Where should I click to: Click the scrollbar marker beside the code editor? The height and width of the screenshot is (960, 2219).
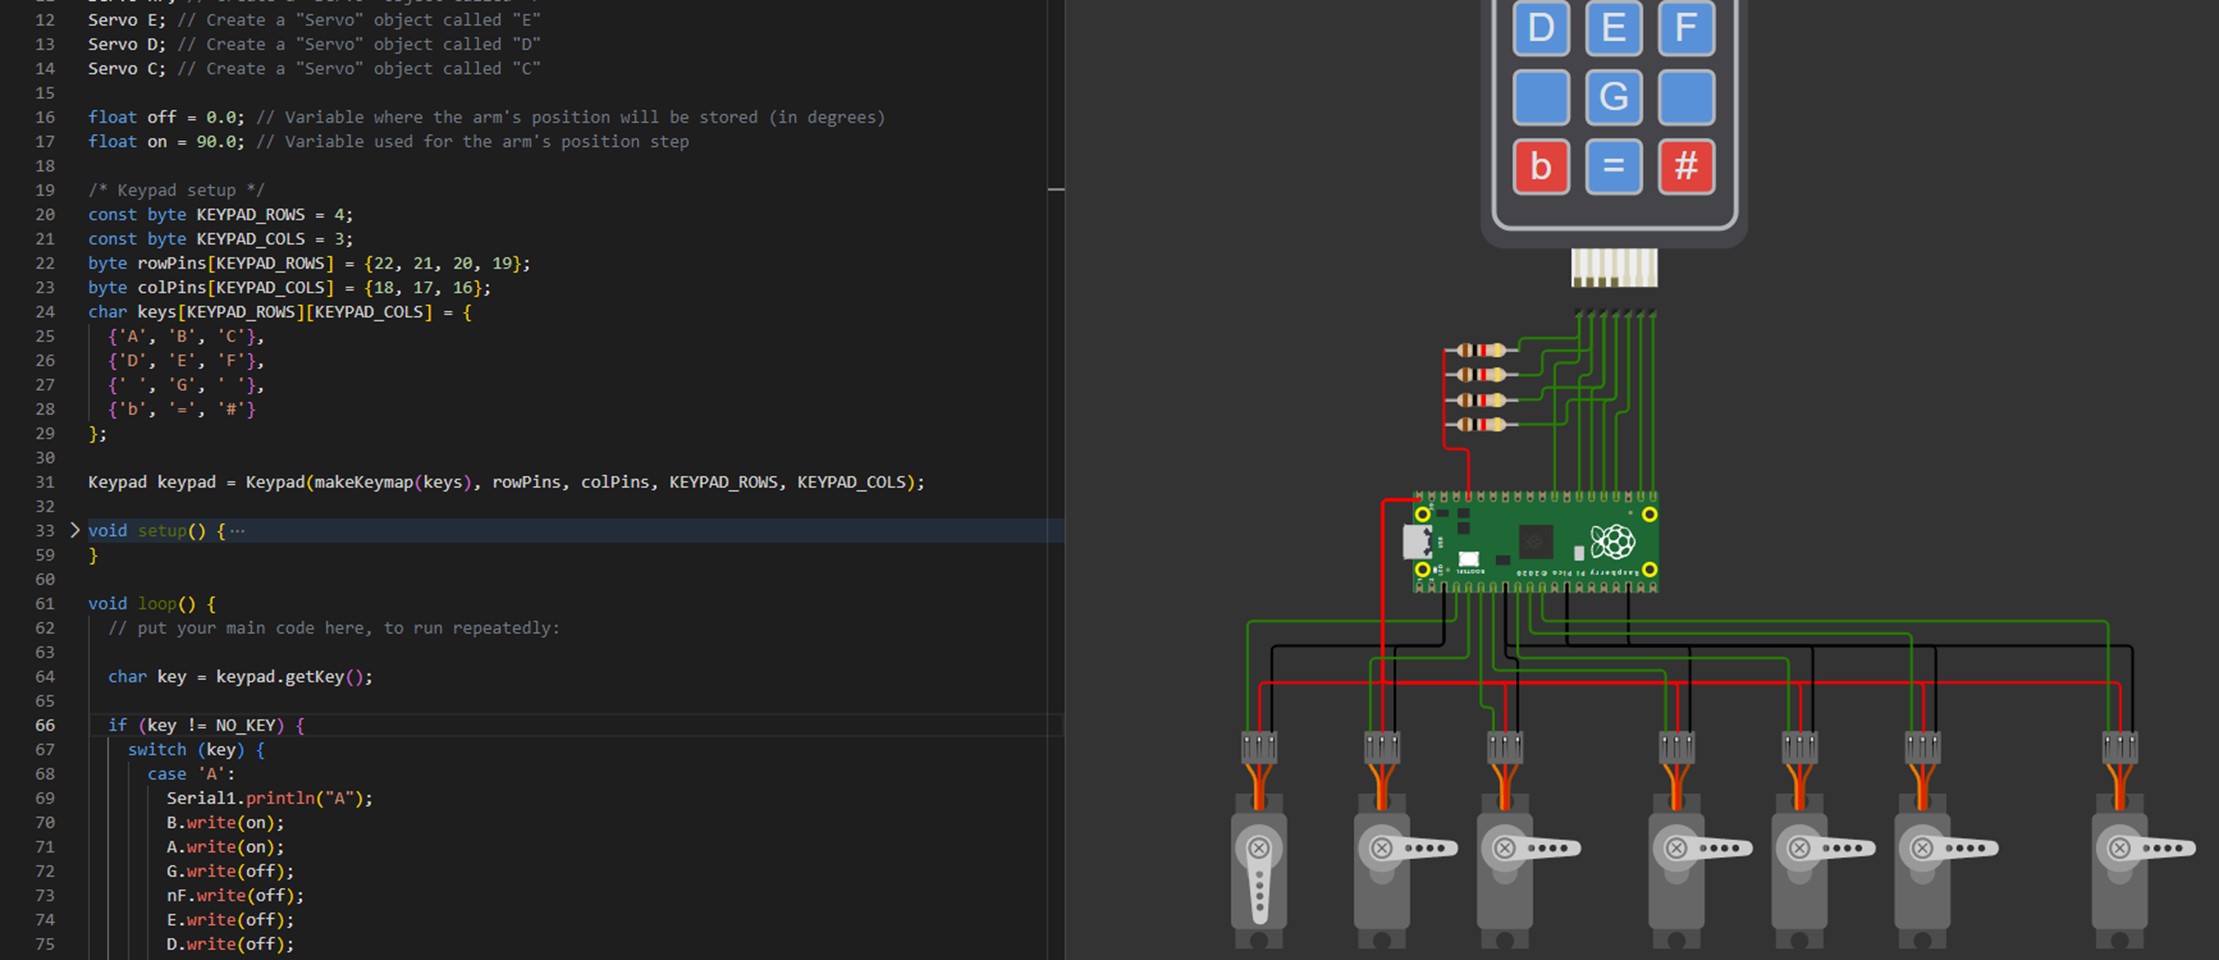[x=1055, y=189]
